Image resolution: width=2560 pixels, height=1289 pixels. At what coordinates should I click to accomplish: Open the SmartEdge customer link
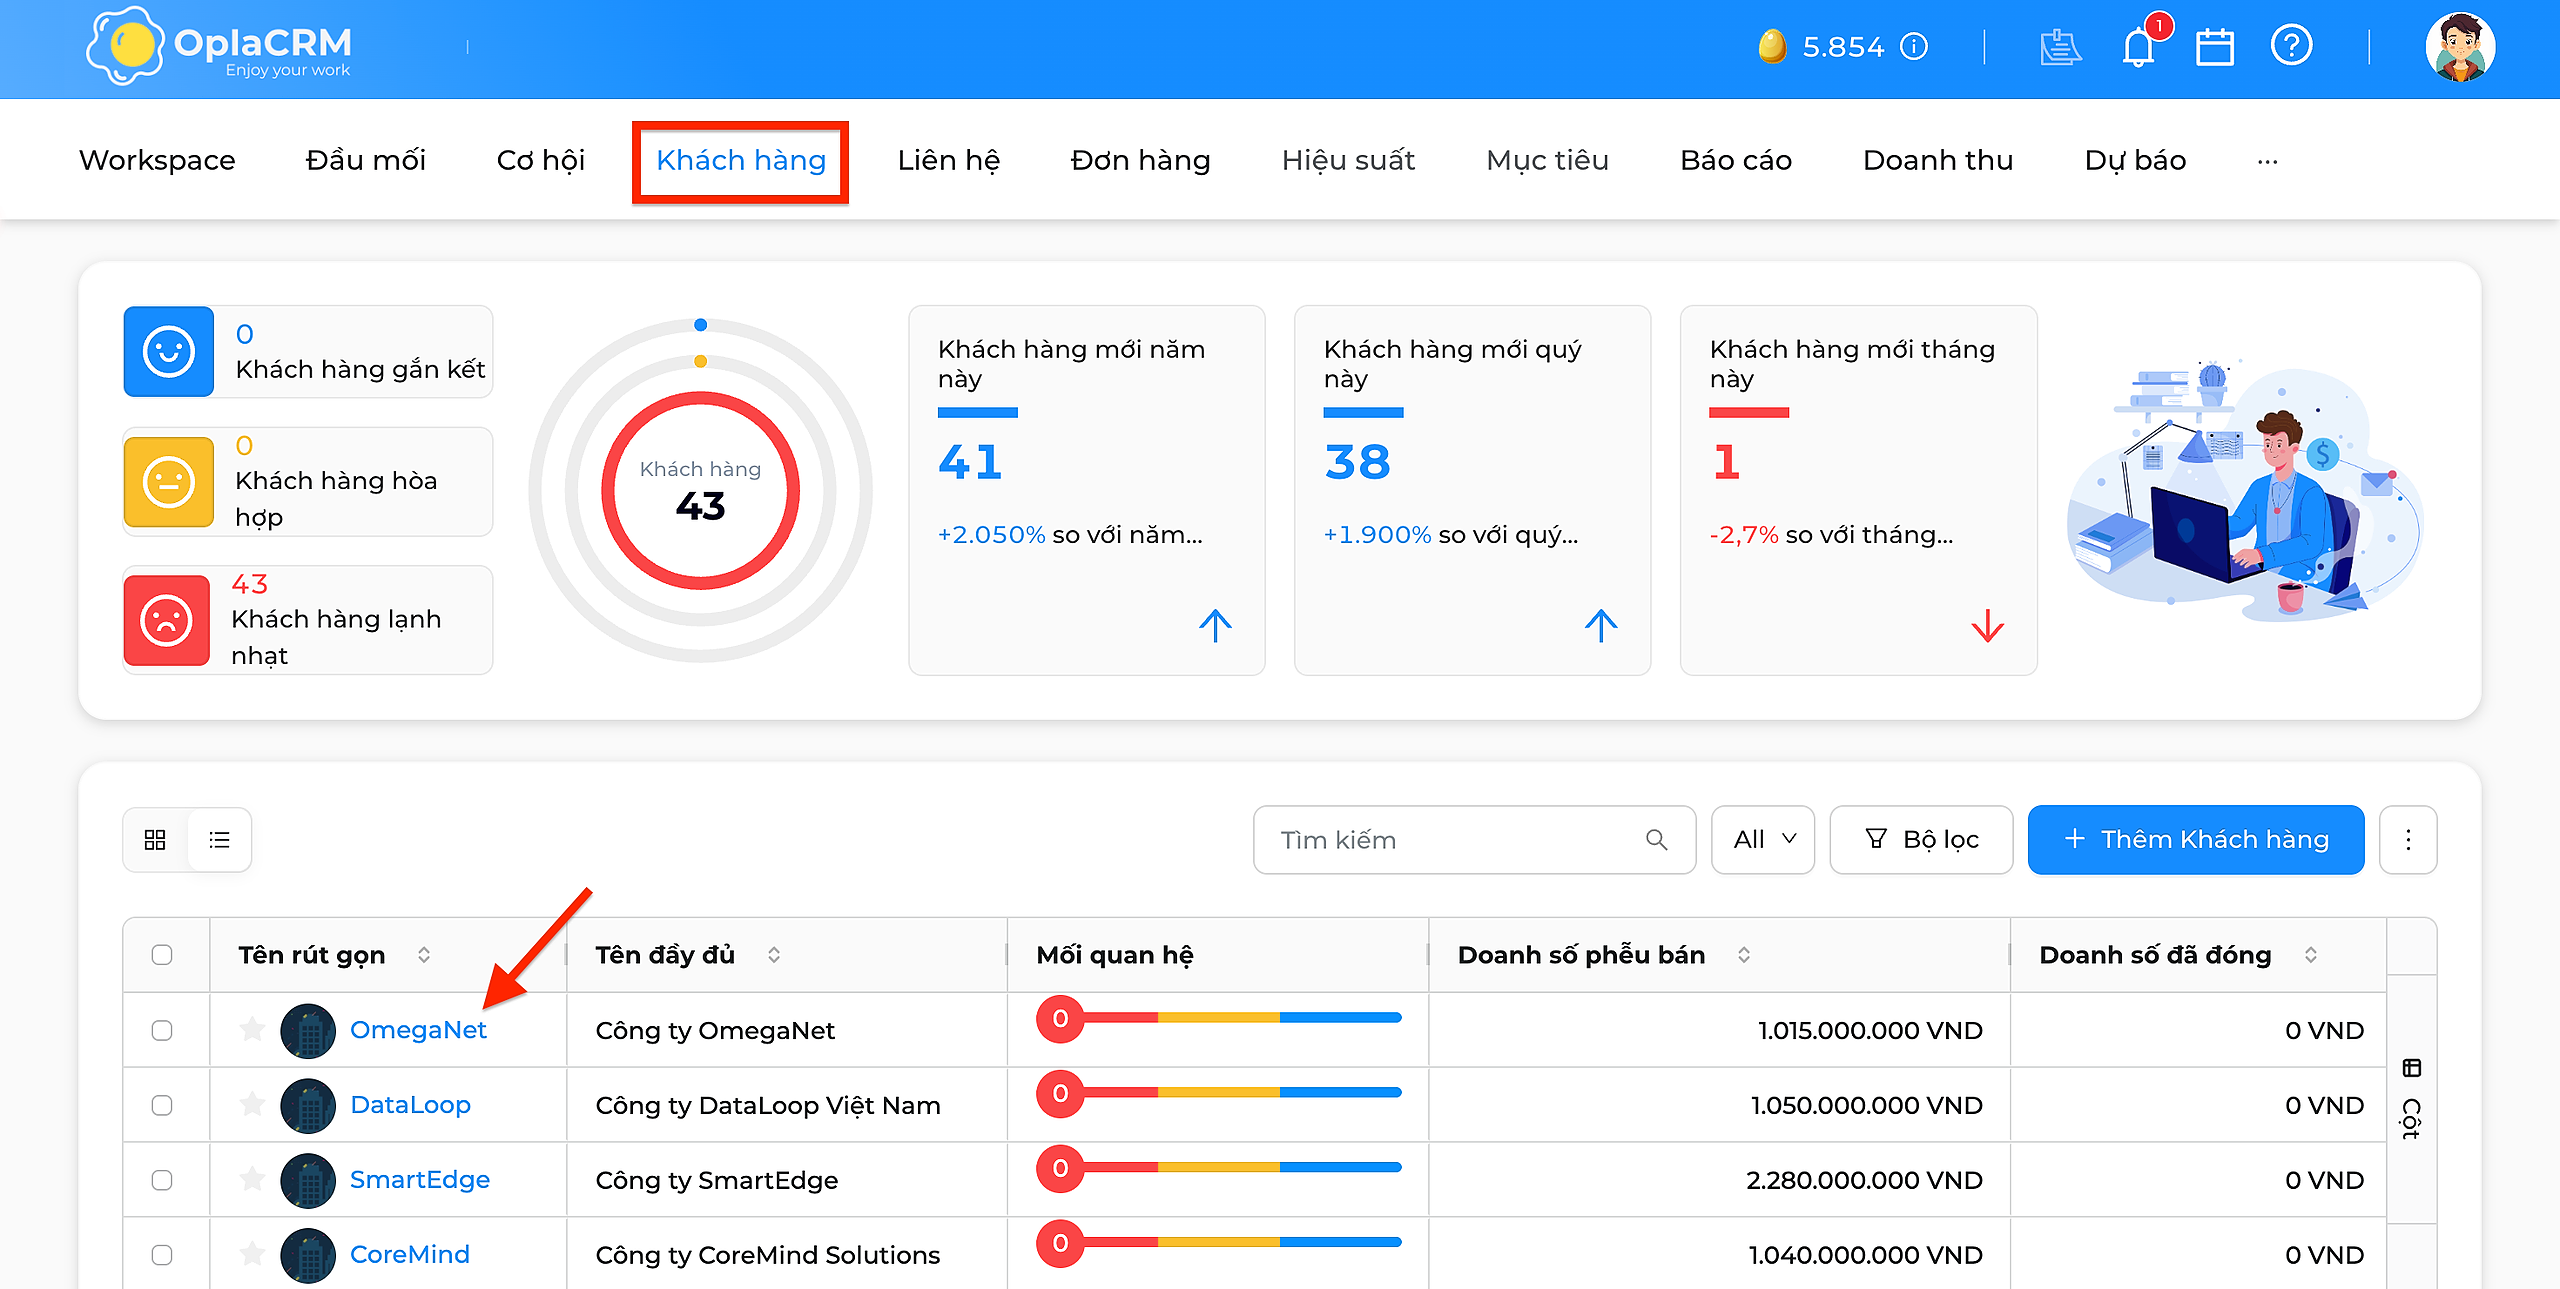[420, 1180]
